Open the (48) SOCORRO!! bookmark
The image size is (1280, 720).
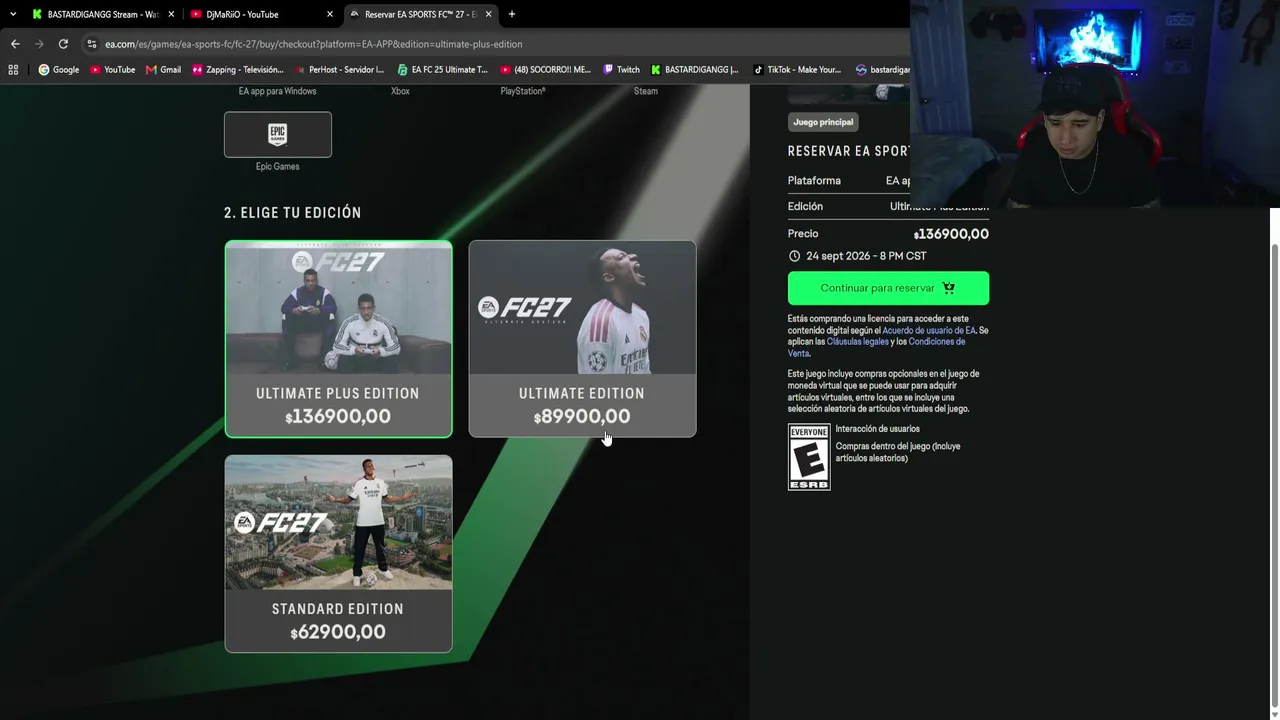(546, 70)
